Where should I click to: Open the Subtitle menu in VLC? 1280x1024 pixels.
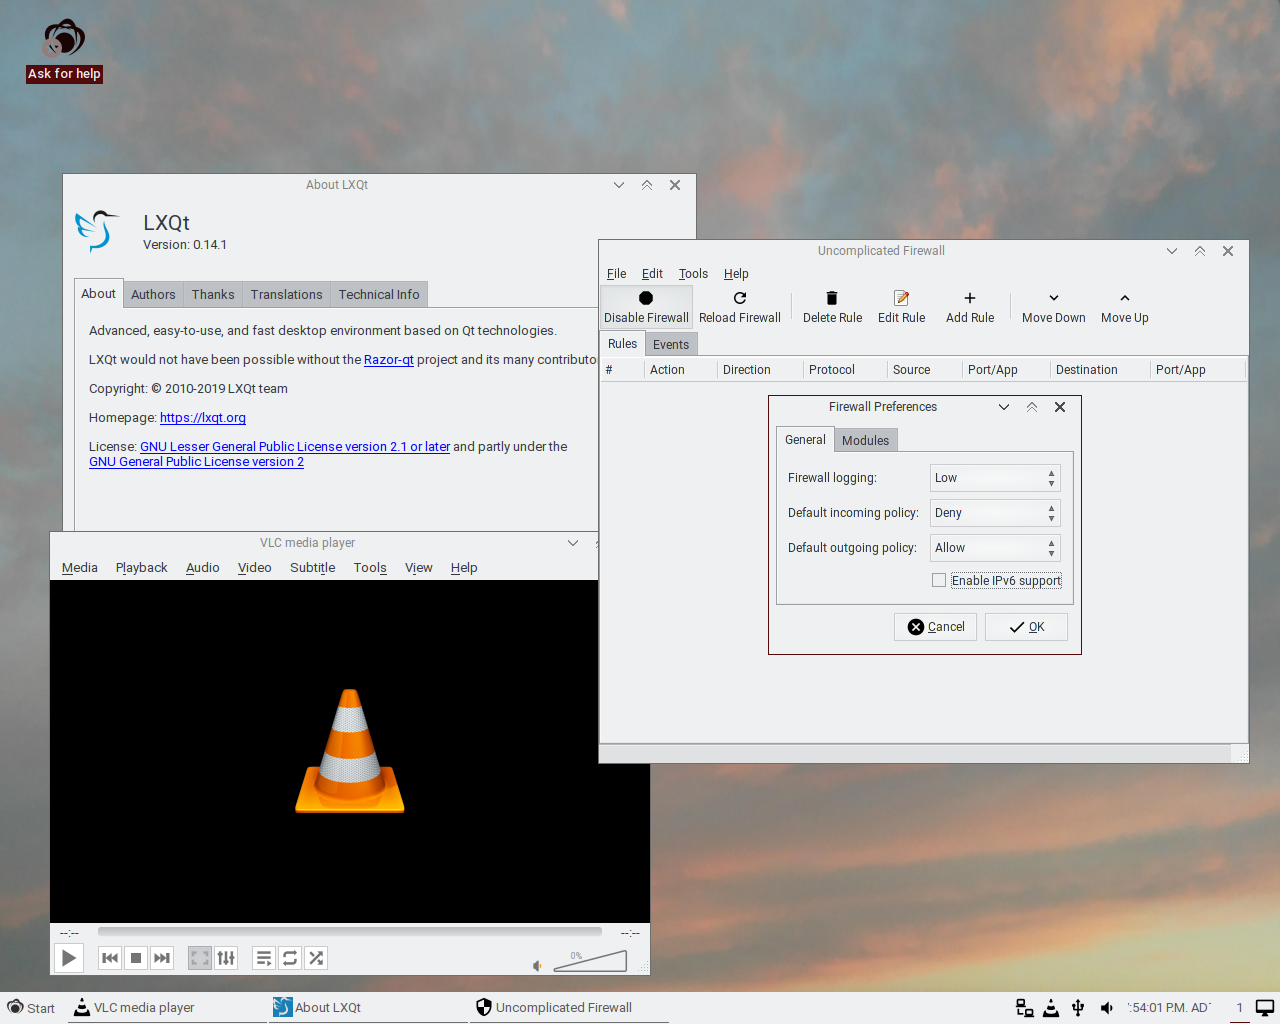(312, 567)
